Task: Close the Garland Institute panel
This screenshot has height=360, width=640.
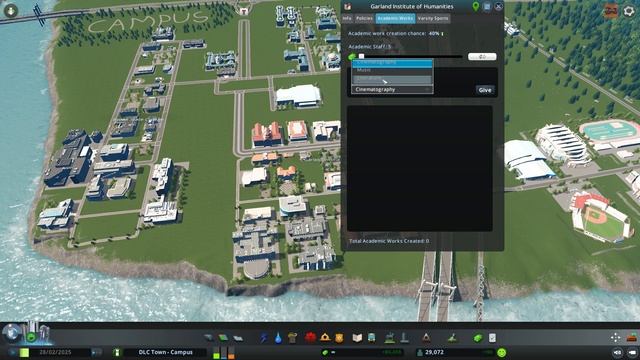Action: point(498,7)
